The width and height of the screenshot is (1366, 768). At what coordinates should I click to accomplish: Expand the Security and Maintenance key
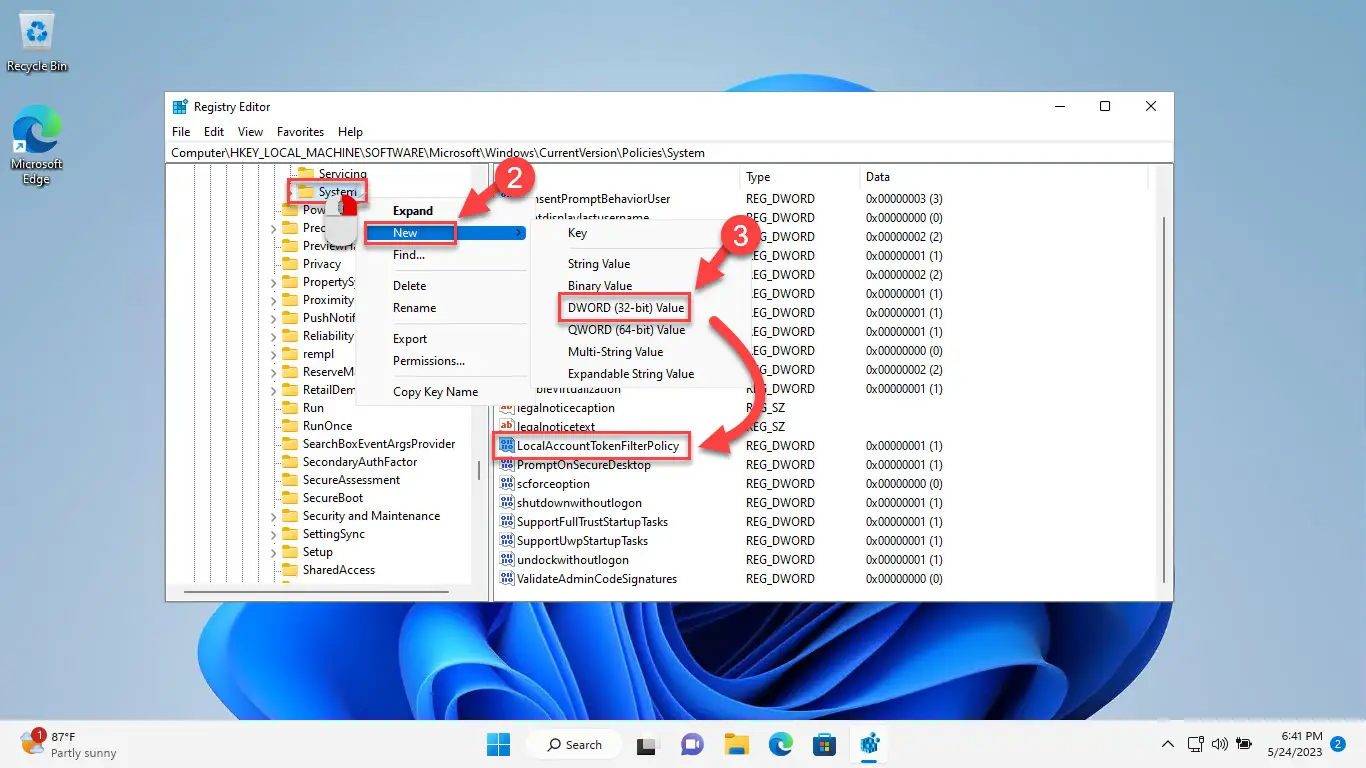274,516
